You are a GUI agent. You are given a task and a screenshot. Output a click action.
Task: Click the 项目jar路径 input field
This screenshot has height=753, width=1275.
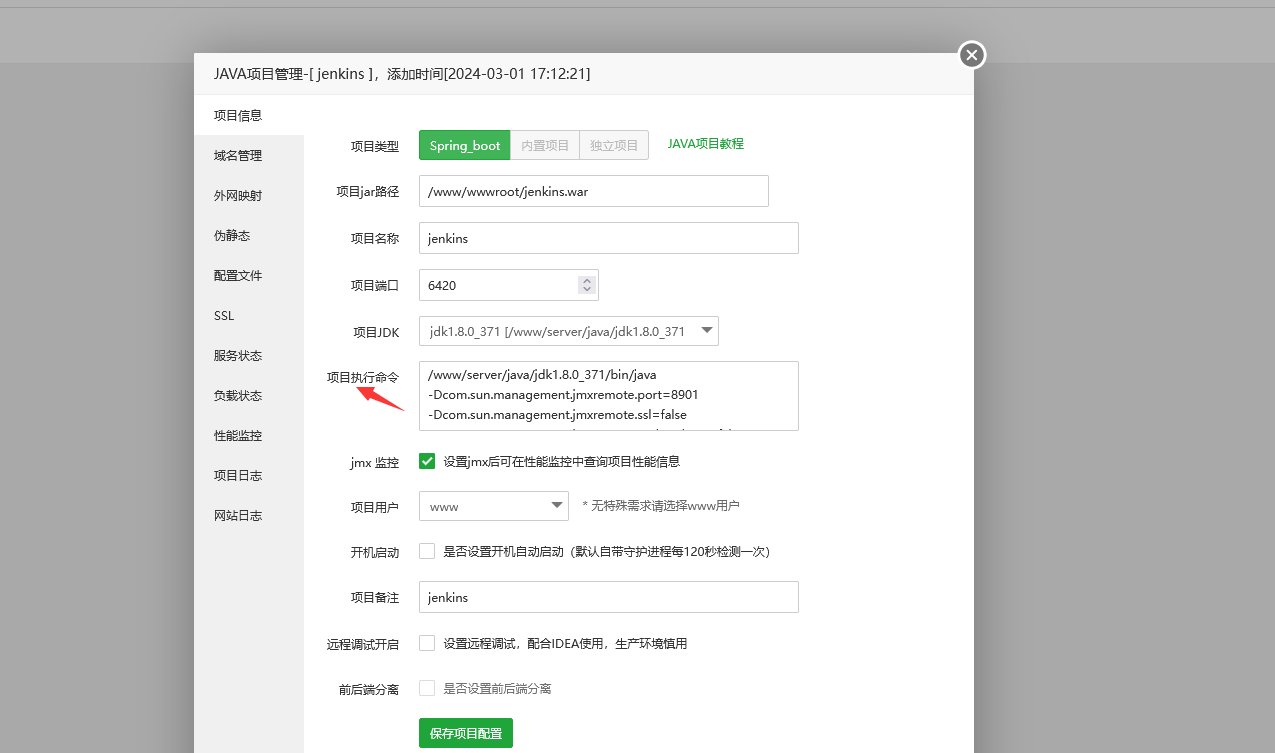pos(594,191)
